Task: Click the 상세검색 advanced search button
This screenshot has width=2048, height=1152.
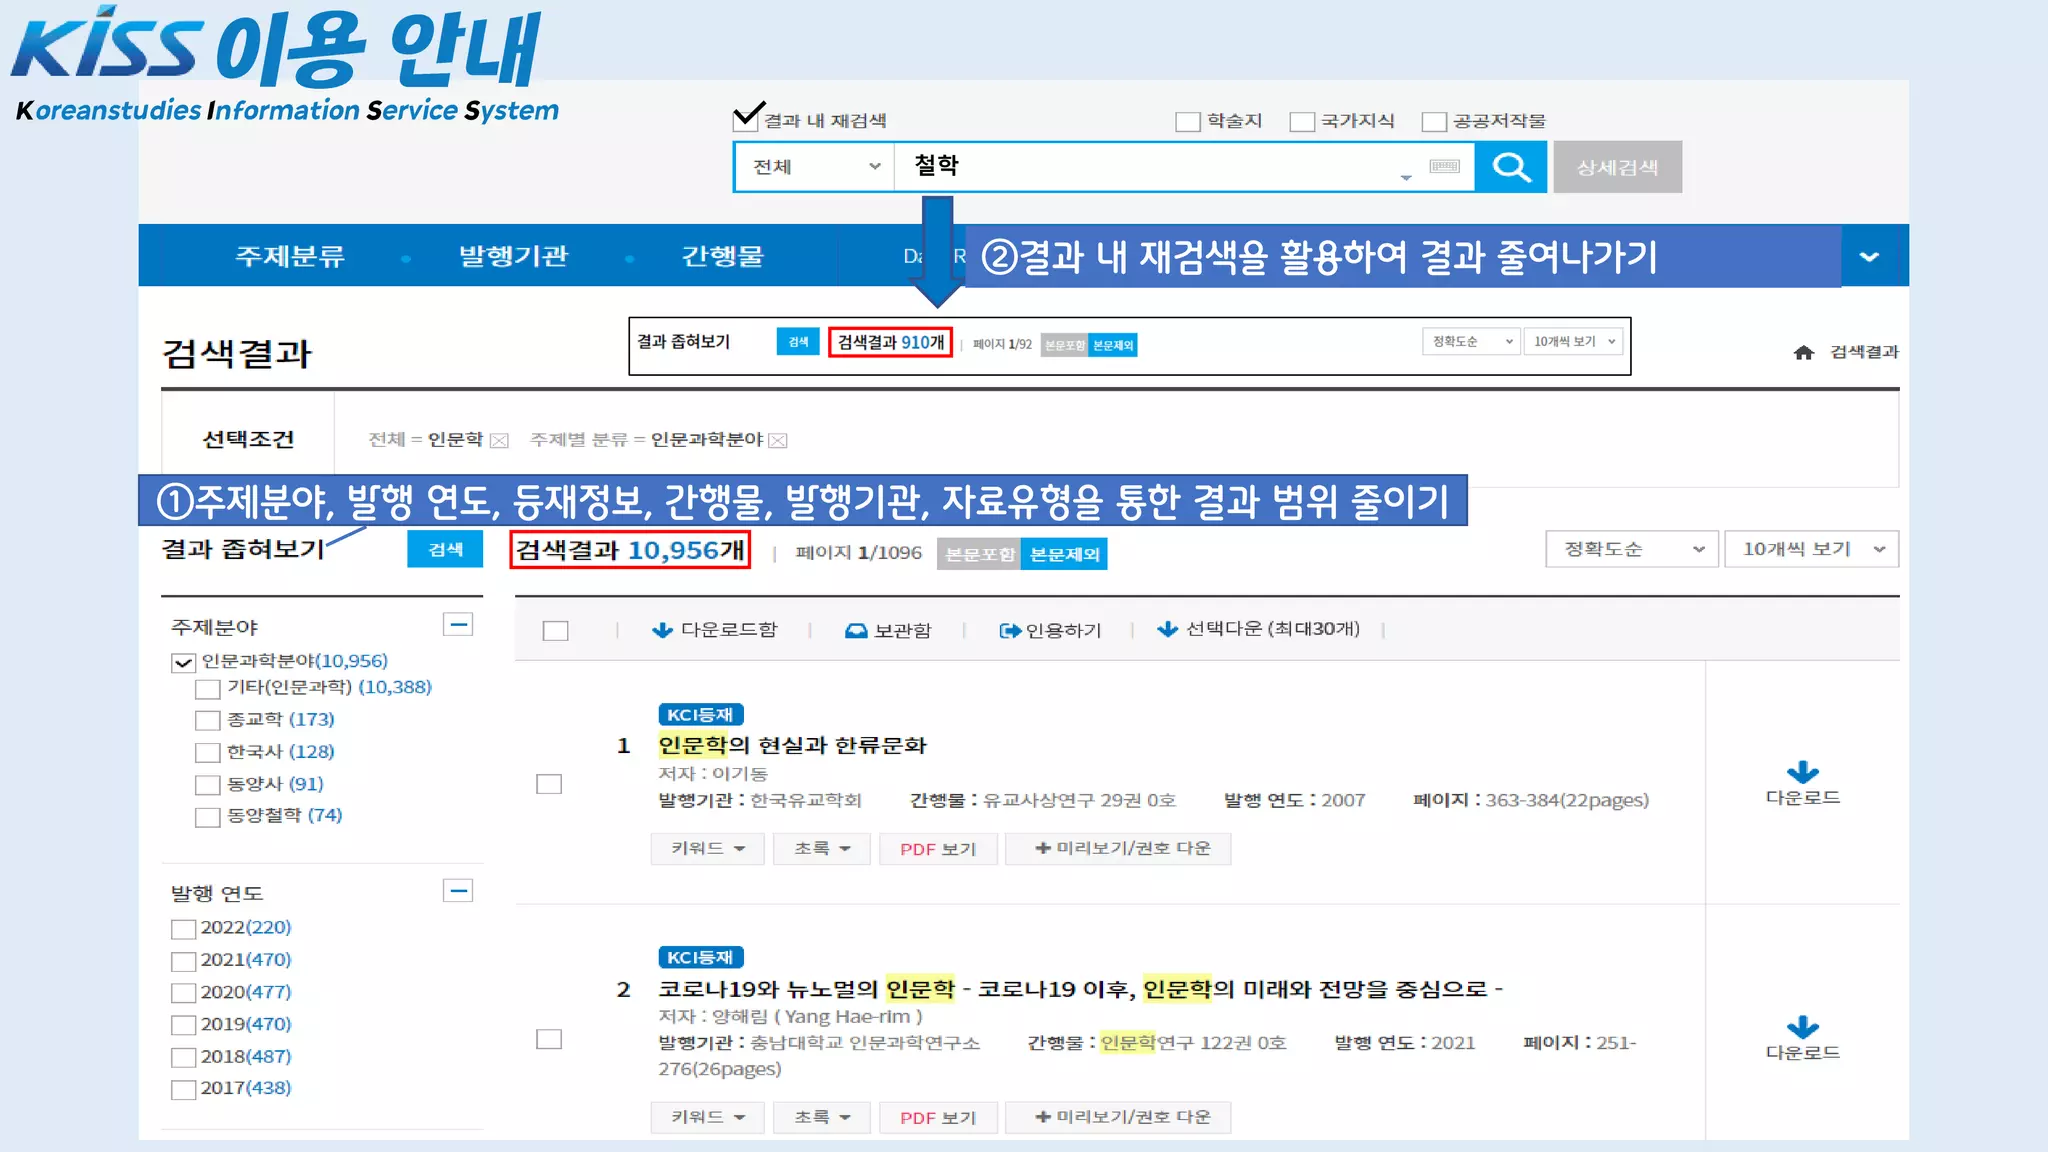Action: pyautogui.click(x=1617, y=167)
